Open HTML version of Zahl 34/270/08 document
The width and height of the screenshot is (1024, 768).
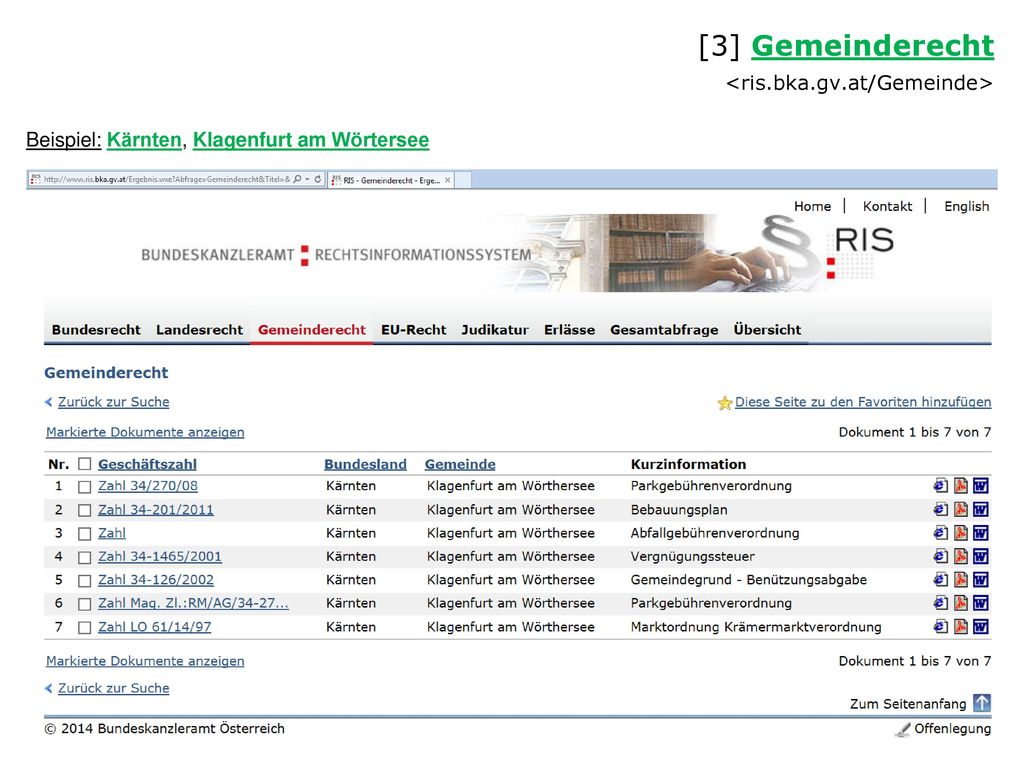coord(940,485)
